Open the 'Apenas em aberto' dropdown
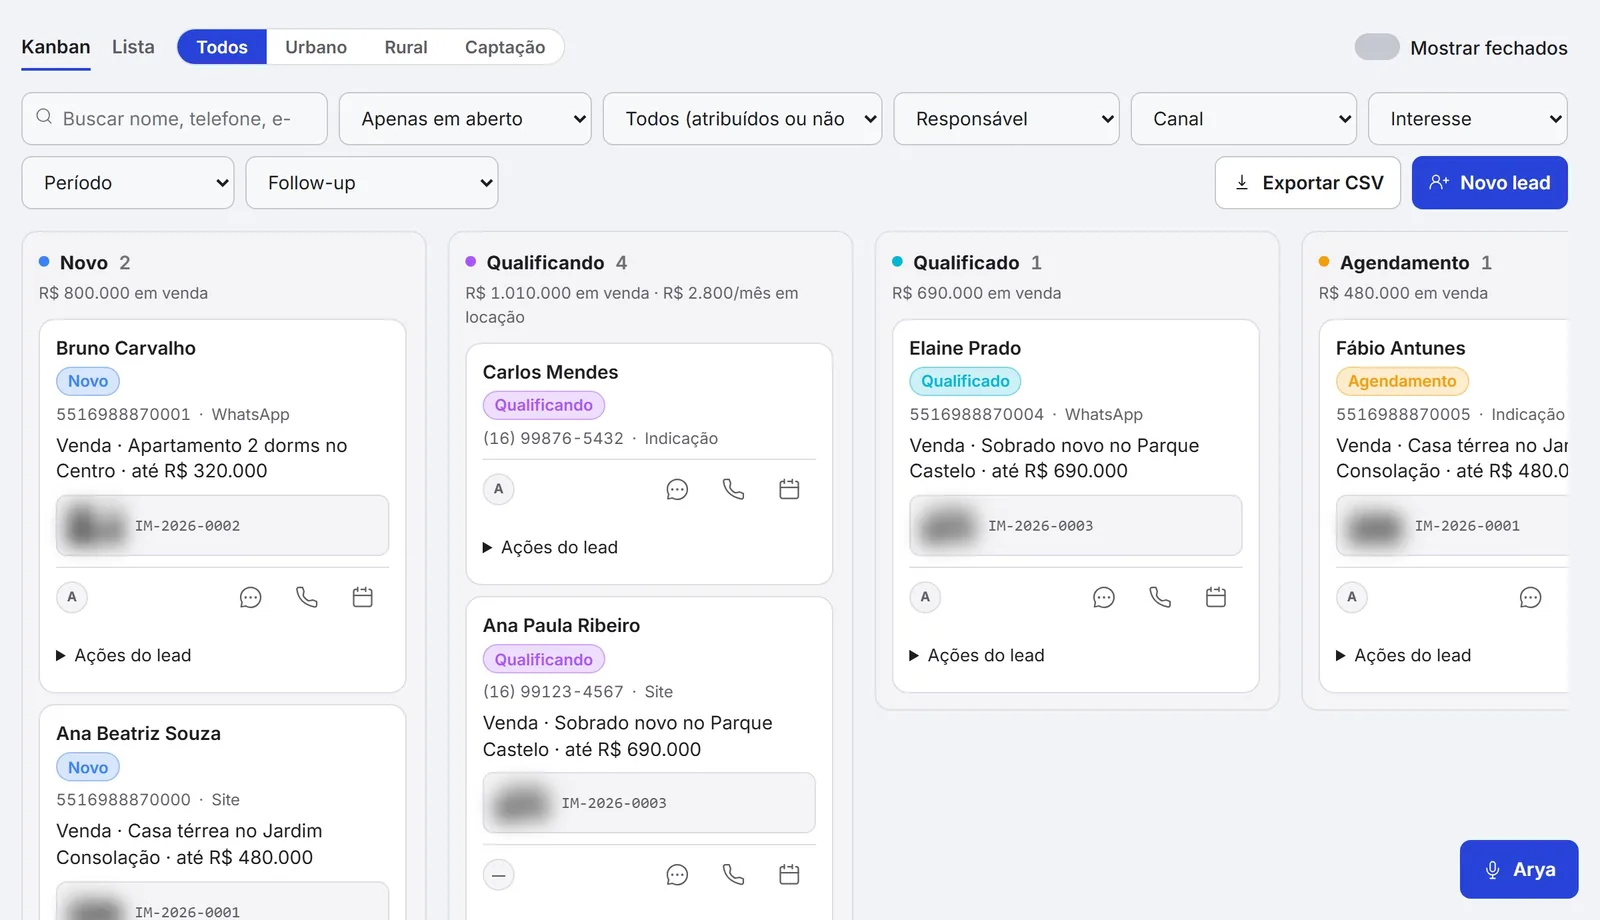The height and width of the screenshot is (920, 1600). tap(465, 119)
